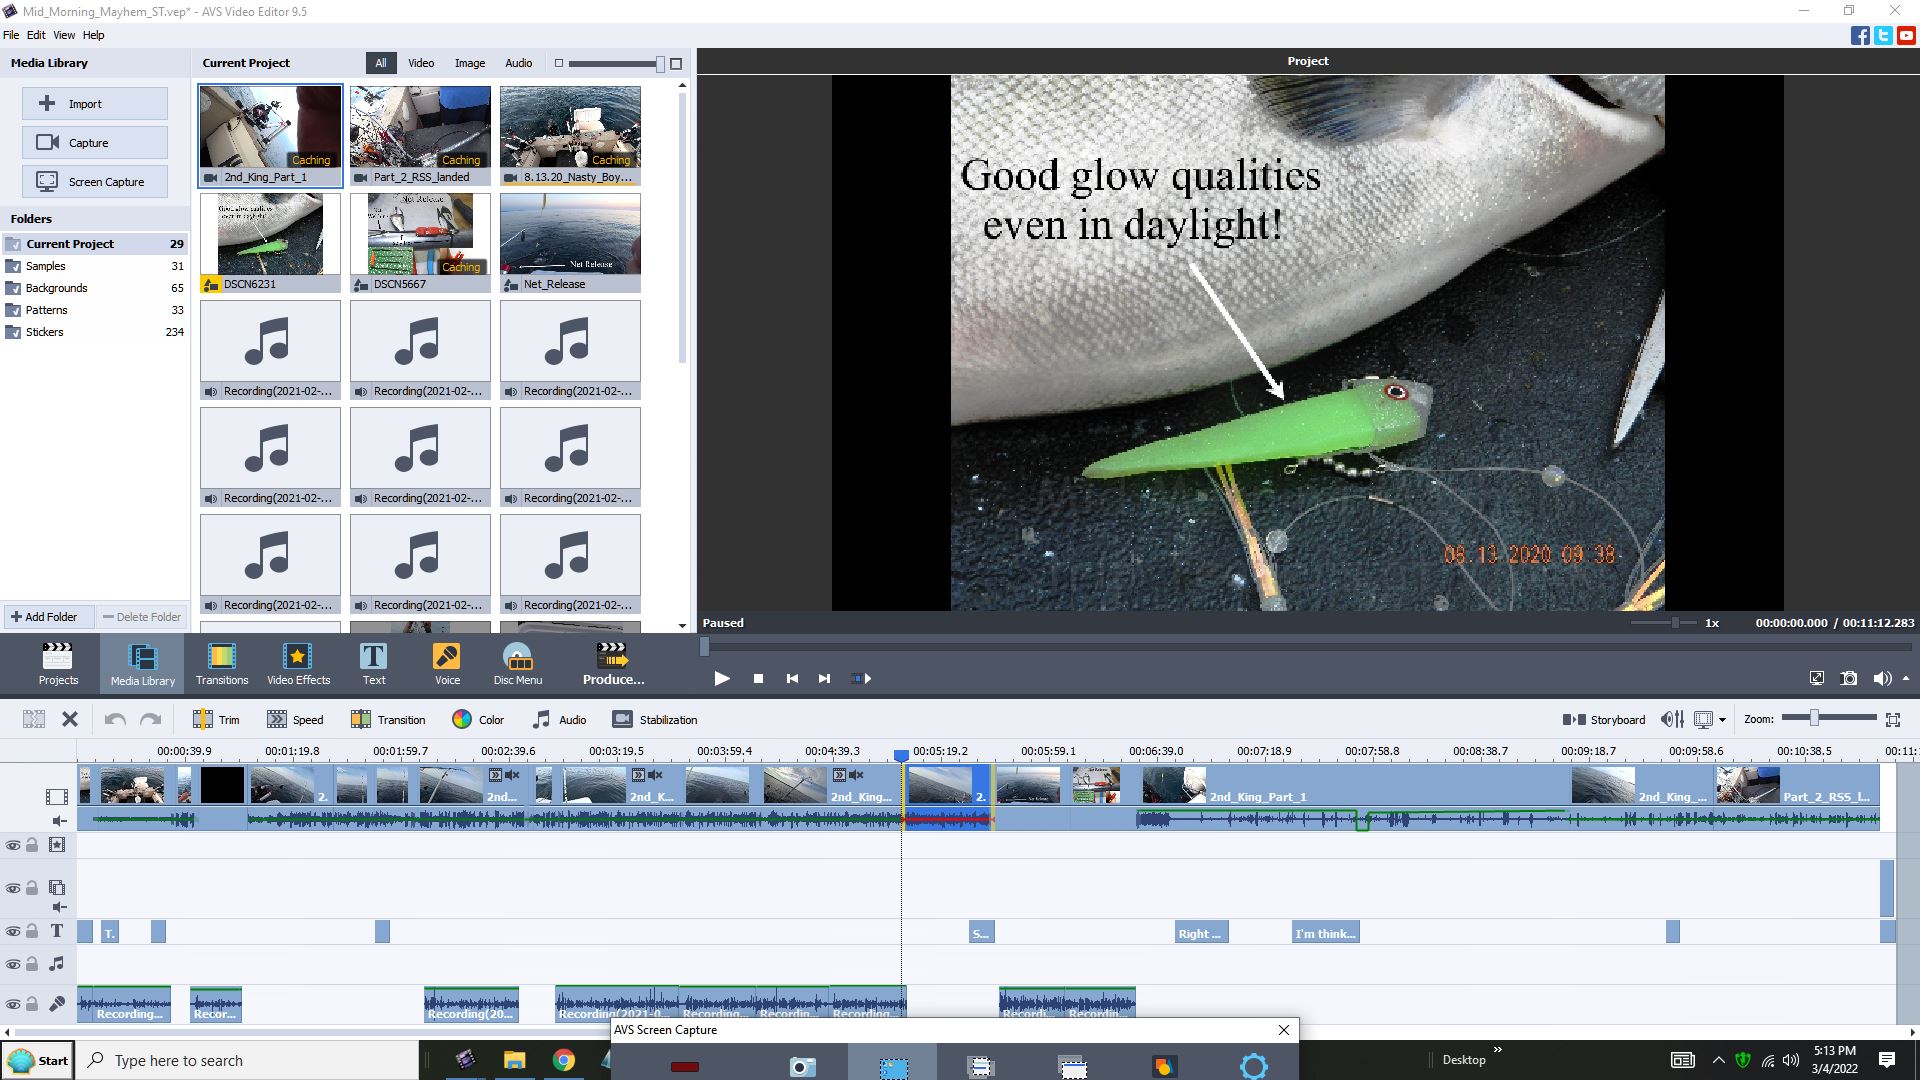Open the Transitions panel
This screenshot has width=1920, height=1080.
point(221,664)
